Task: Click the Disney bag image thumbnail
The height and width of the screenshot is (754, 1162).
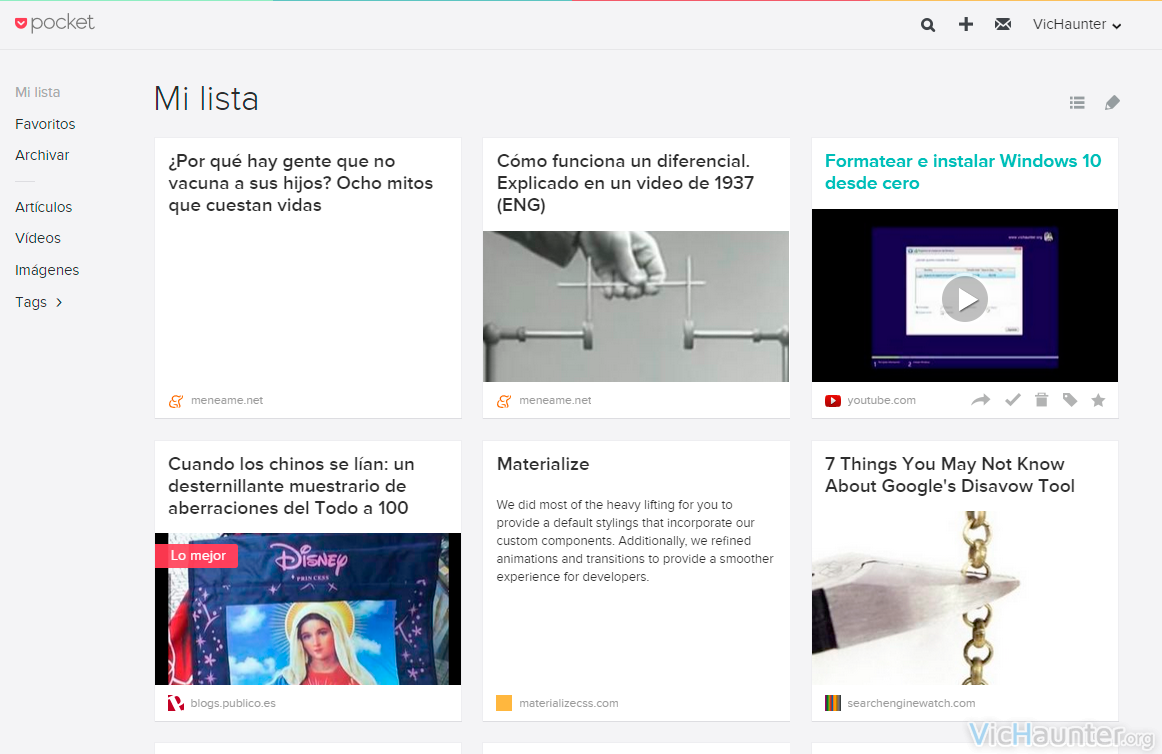Action: point(308,609)
